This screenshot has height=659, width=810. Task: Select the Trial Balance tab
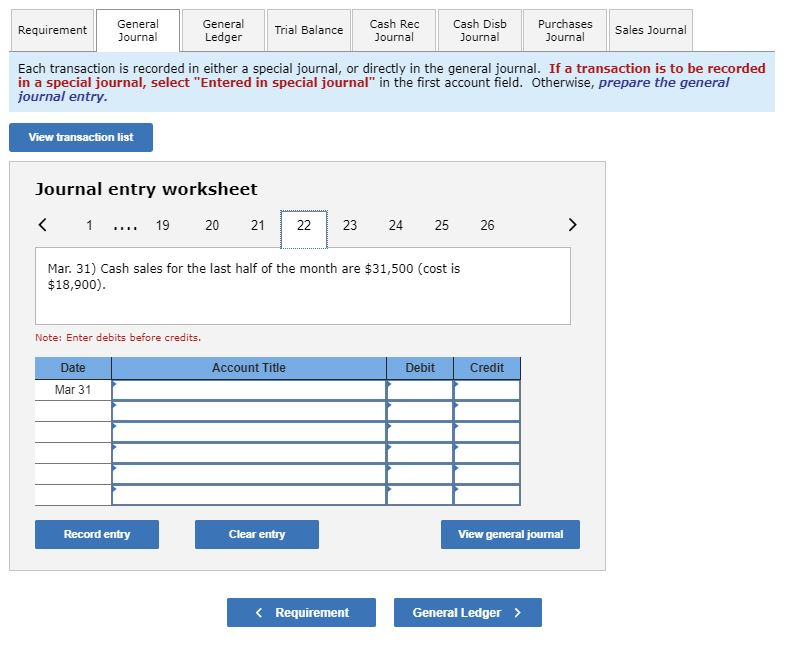[308, 30]
